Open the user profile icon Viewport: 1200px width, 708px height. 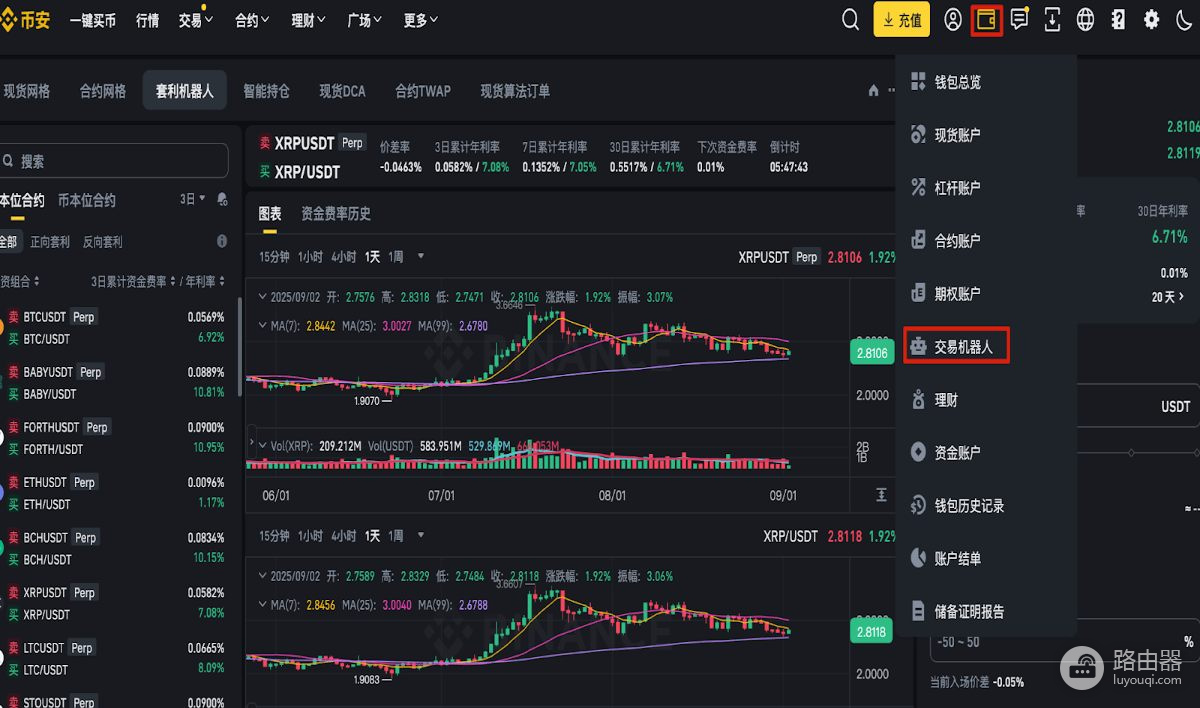(953, 20)
